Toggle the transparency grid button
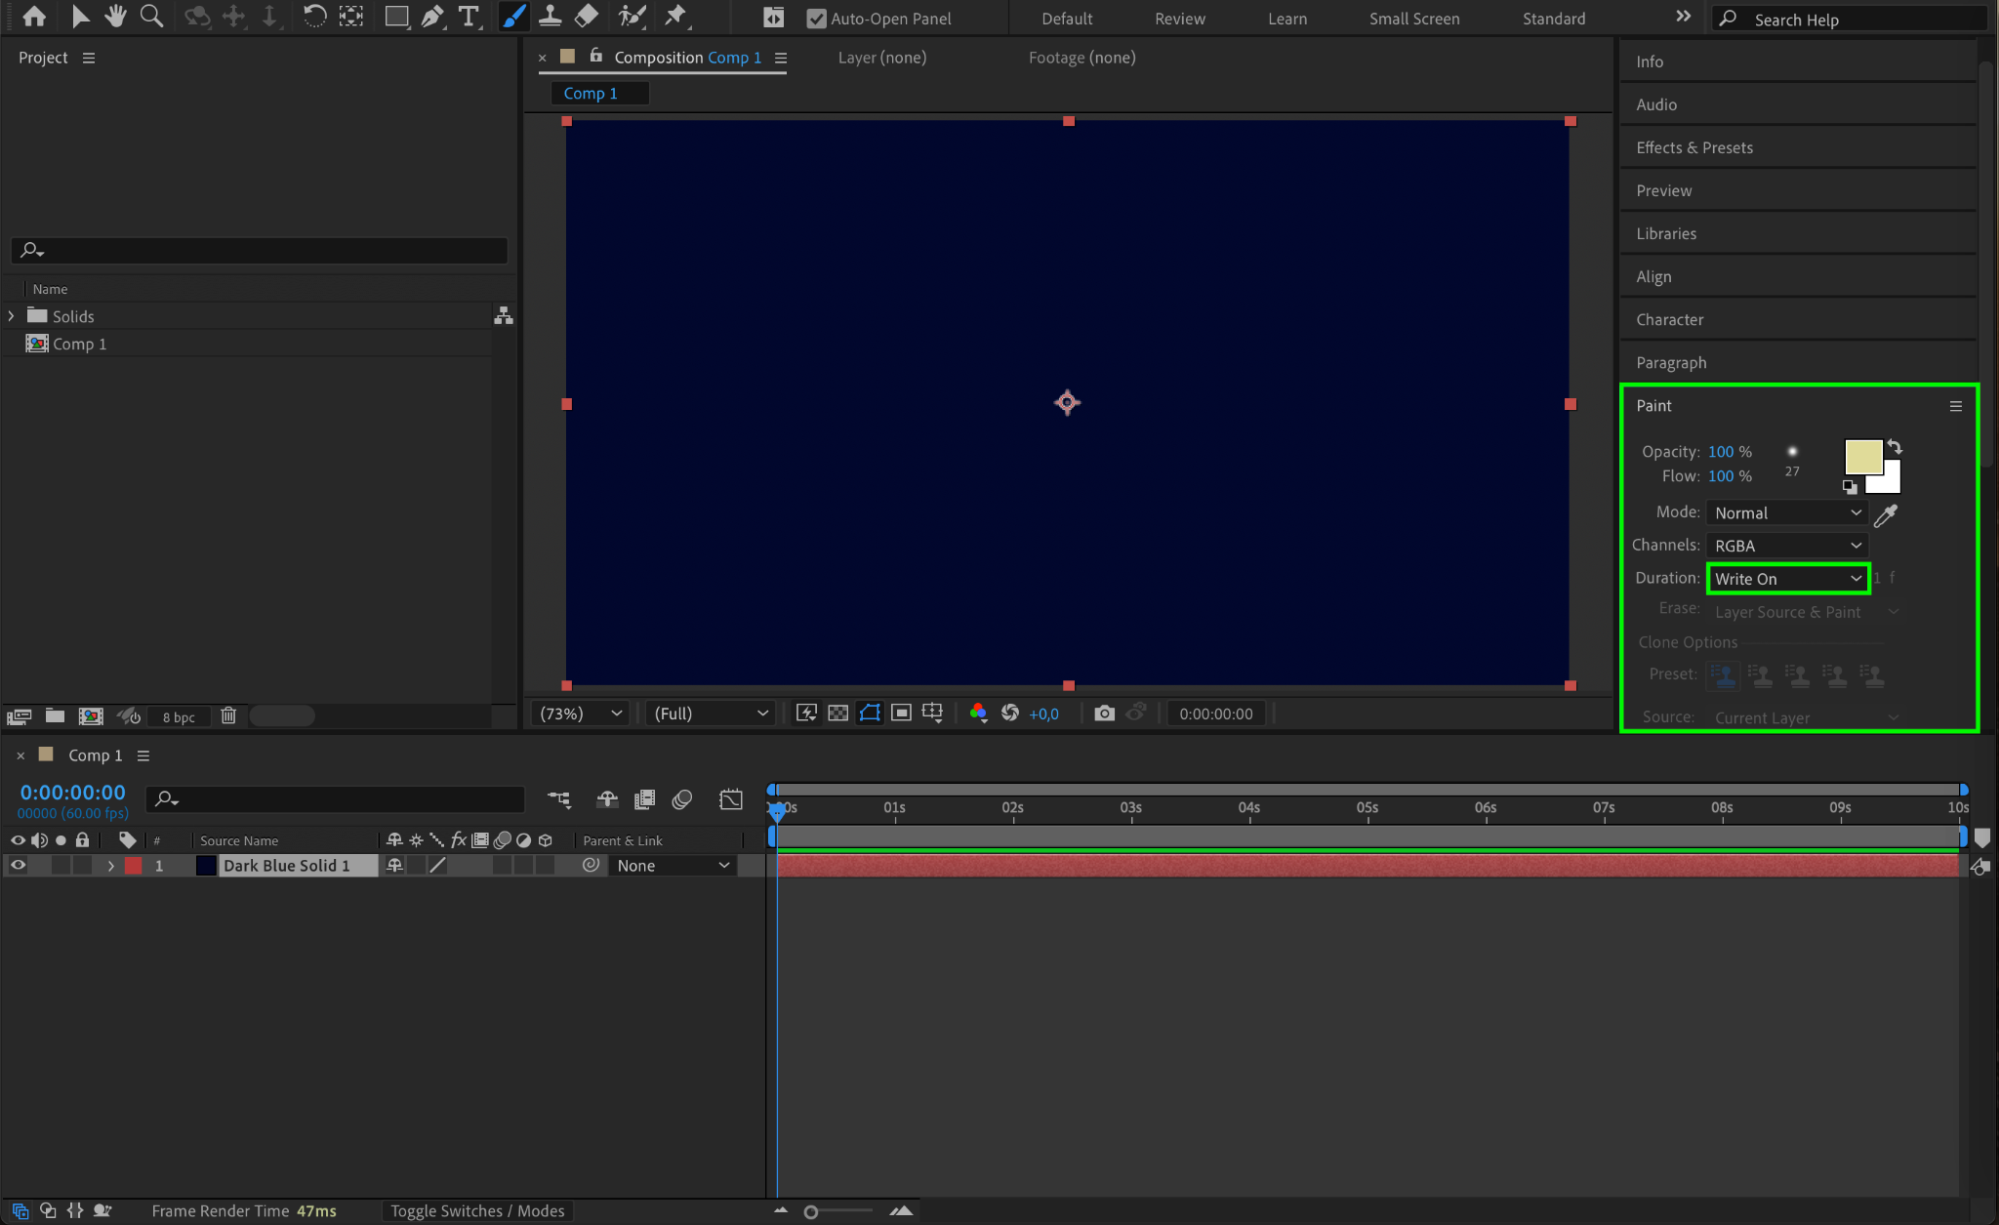1999x1225 pixels. pyautogui.click(x=838, y=713)
